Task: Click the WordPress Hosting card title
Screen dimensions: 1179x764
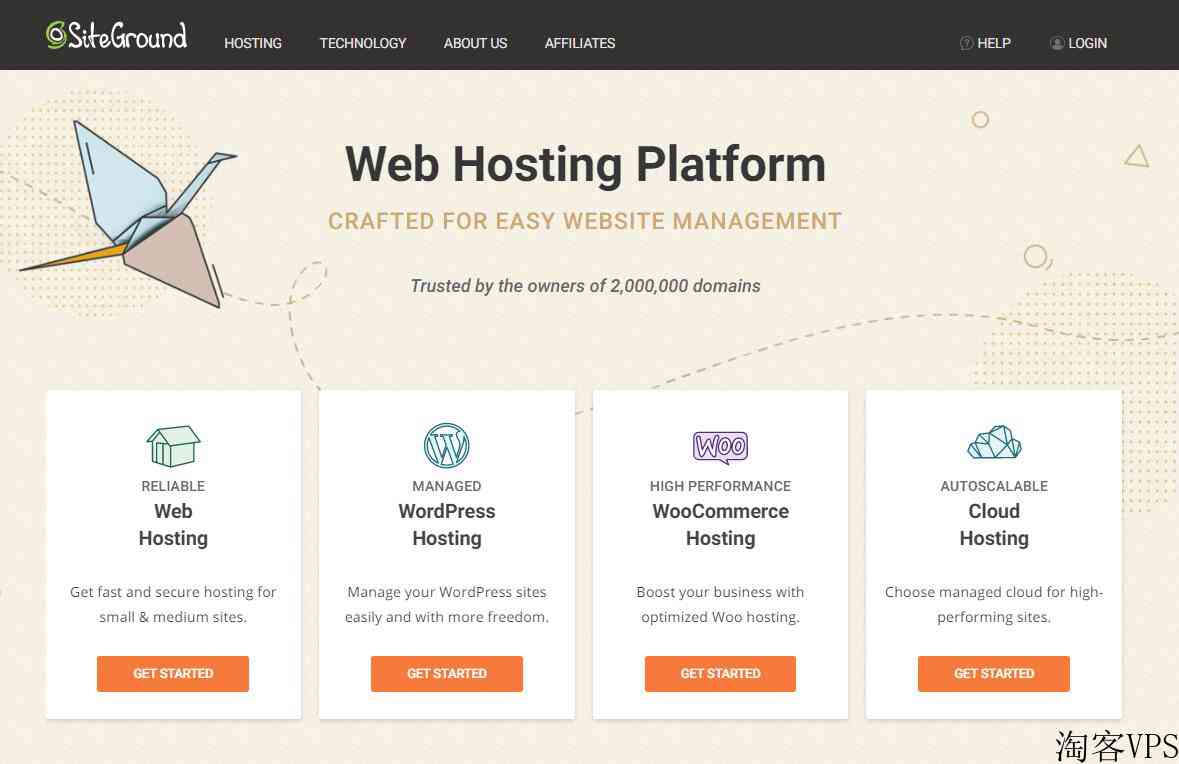Action: pyautogui.click(x=447, y=525)
